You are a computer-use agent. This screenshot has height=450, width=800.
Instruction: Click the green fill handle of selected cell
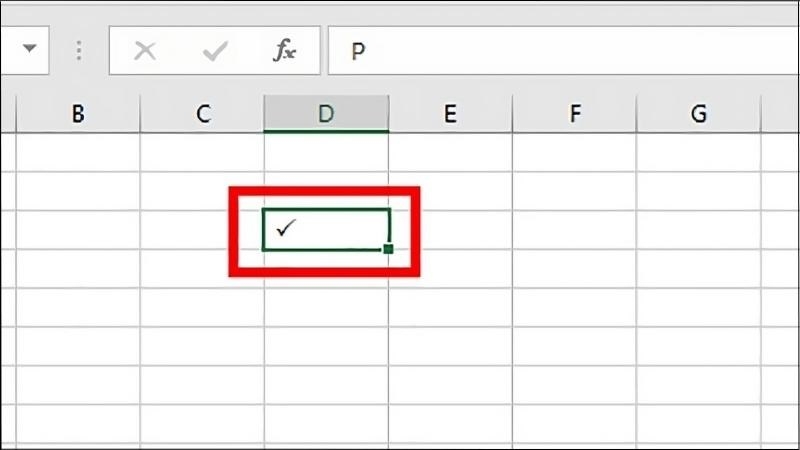pyautogui.click(x=388, y=249)
